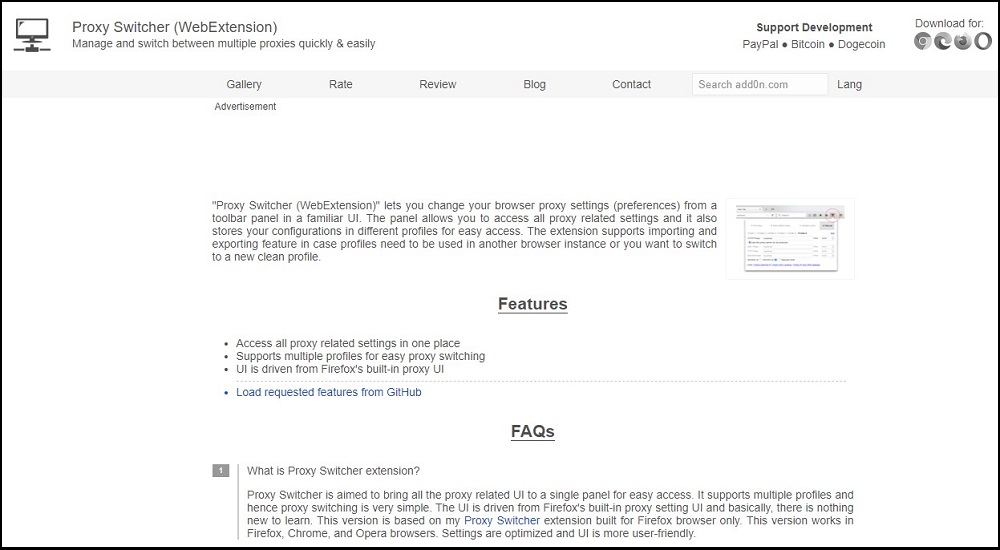The image size is (1000, 550).
Task: Open the extension screenshot thumbnail
Action: tap(790, 239)
